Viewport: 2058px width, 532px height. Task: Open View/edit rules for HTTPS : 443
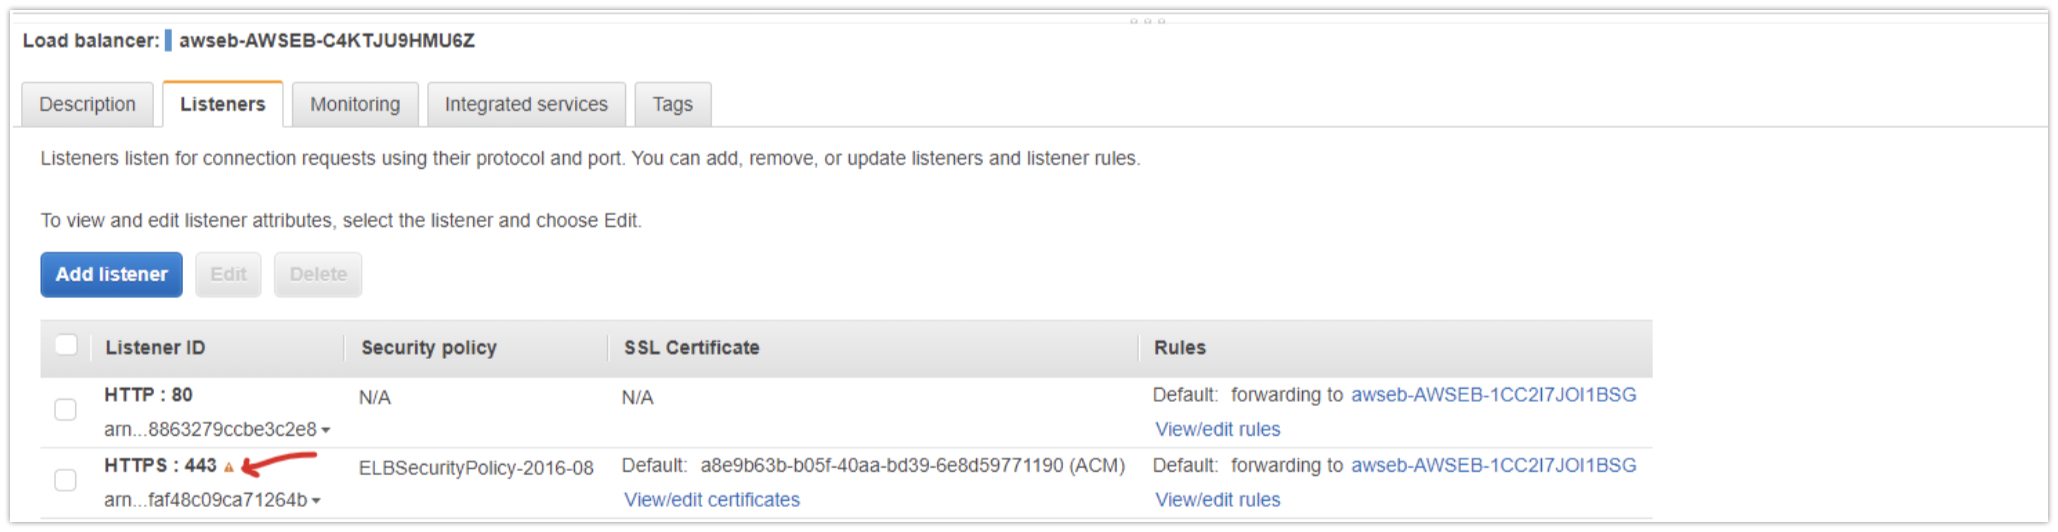pos(1217,500)
